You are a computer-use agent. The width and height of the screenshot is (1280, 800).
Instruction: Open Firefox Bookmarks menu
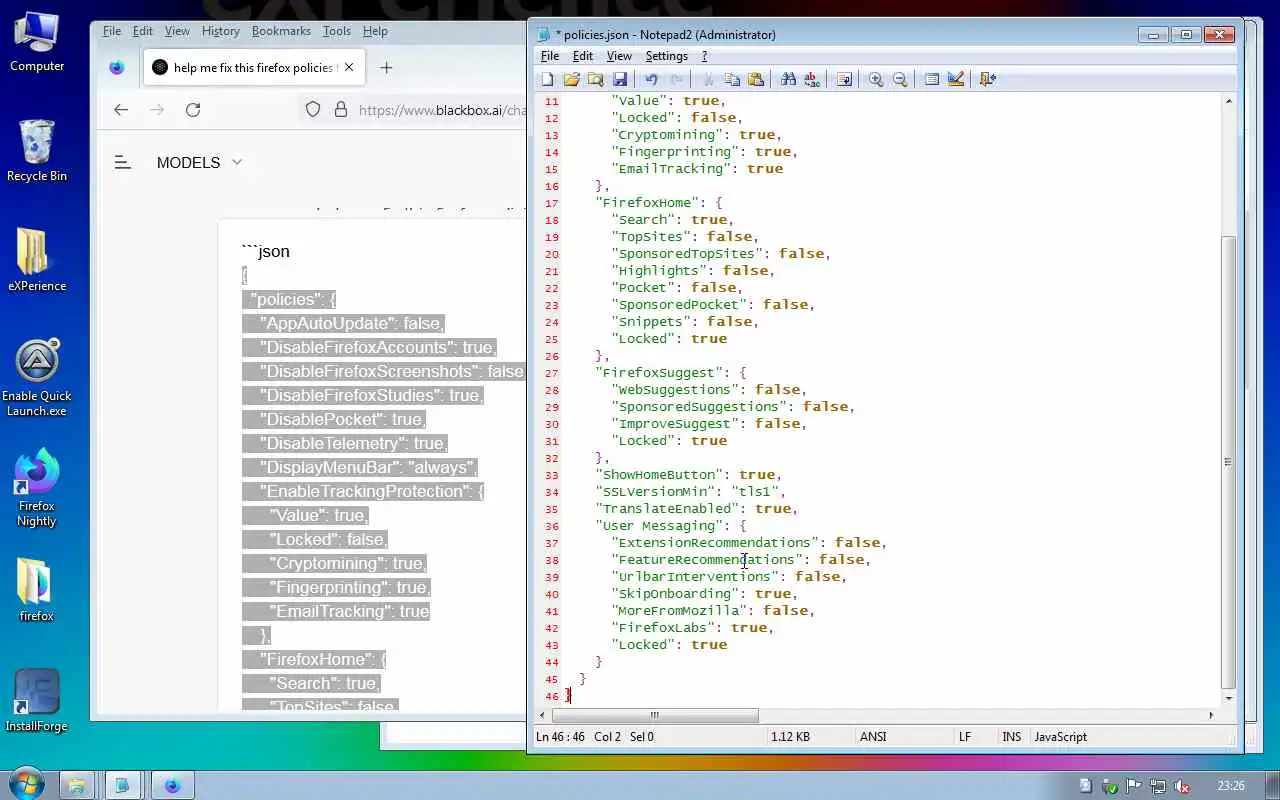point(281,31)
